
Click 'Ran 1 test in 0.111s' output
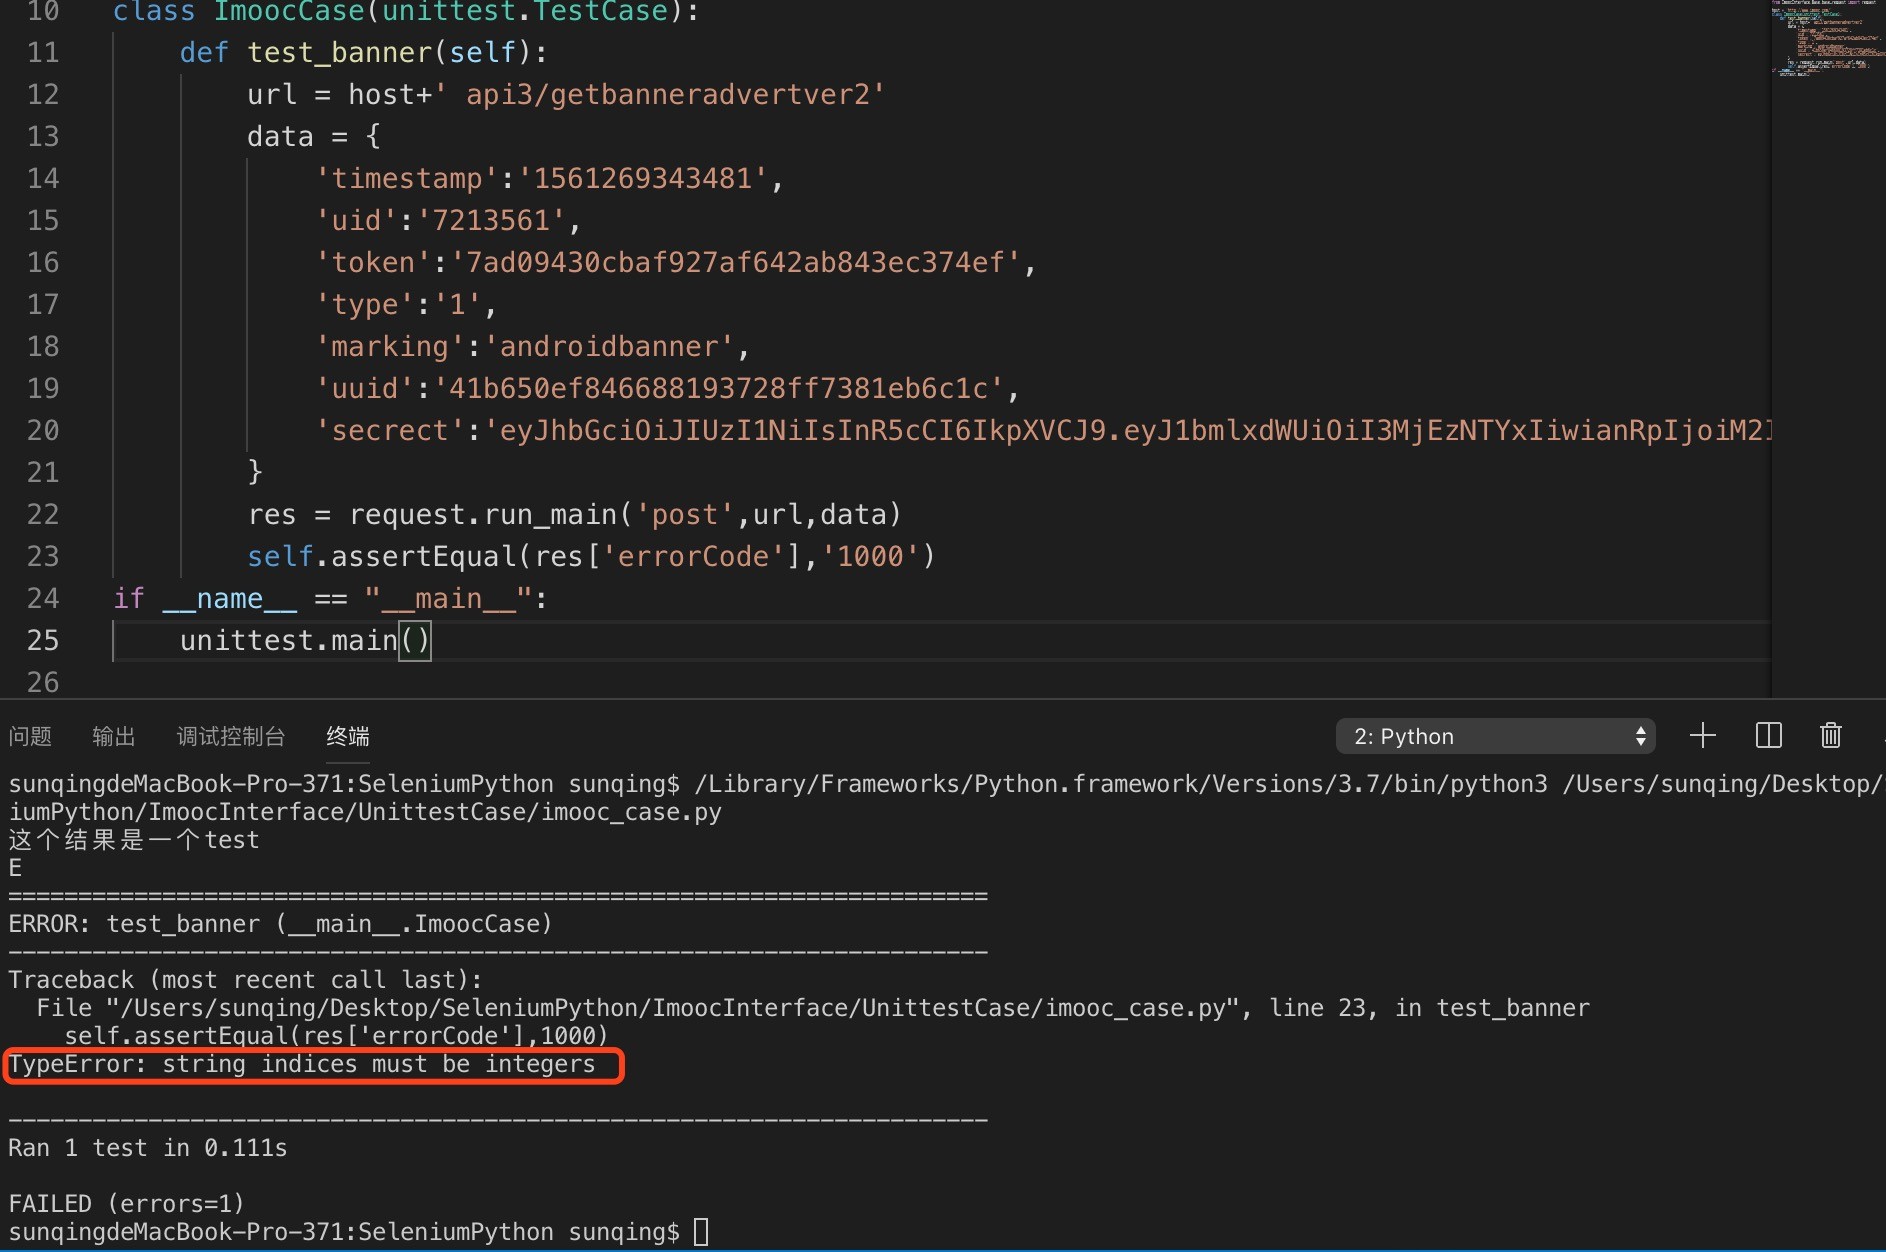pos(147,1148)
